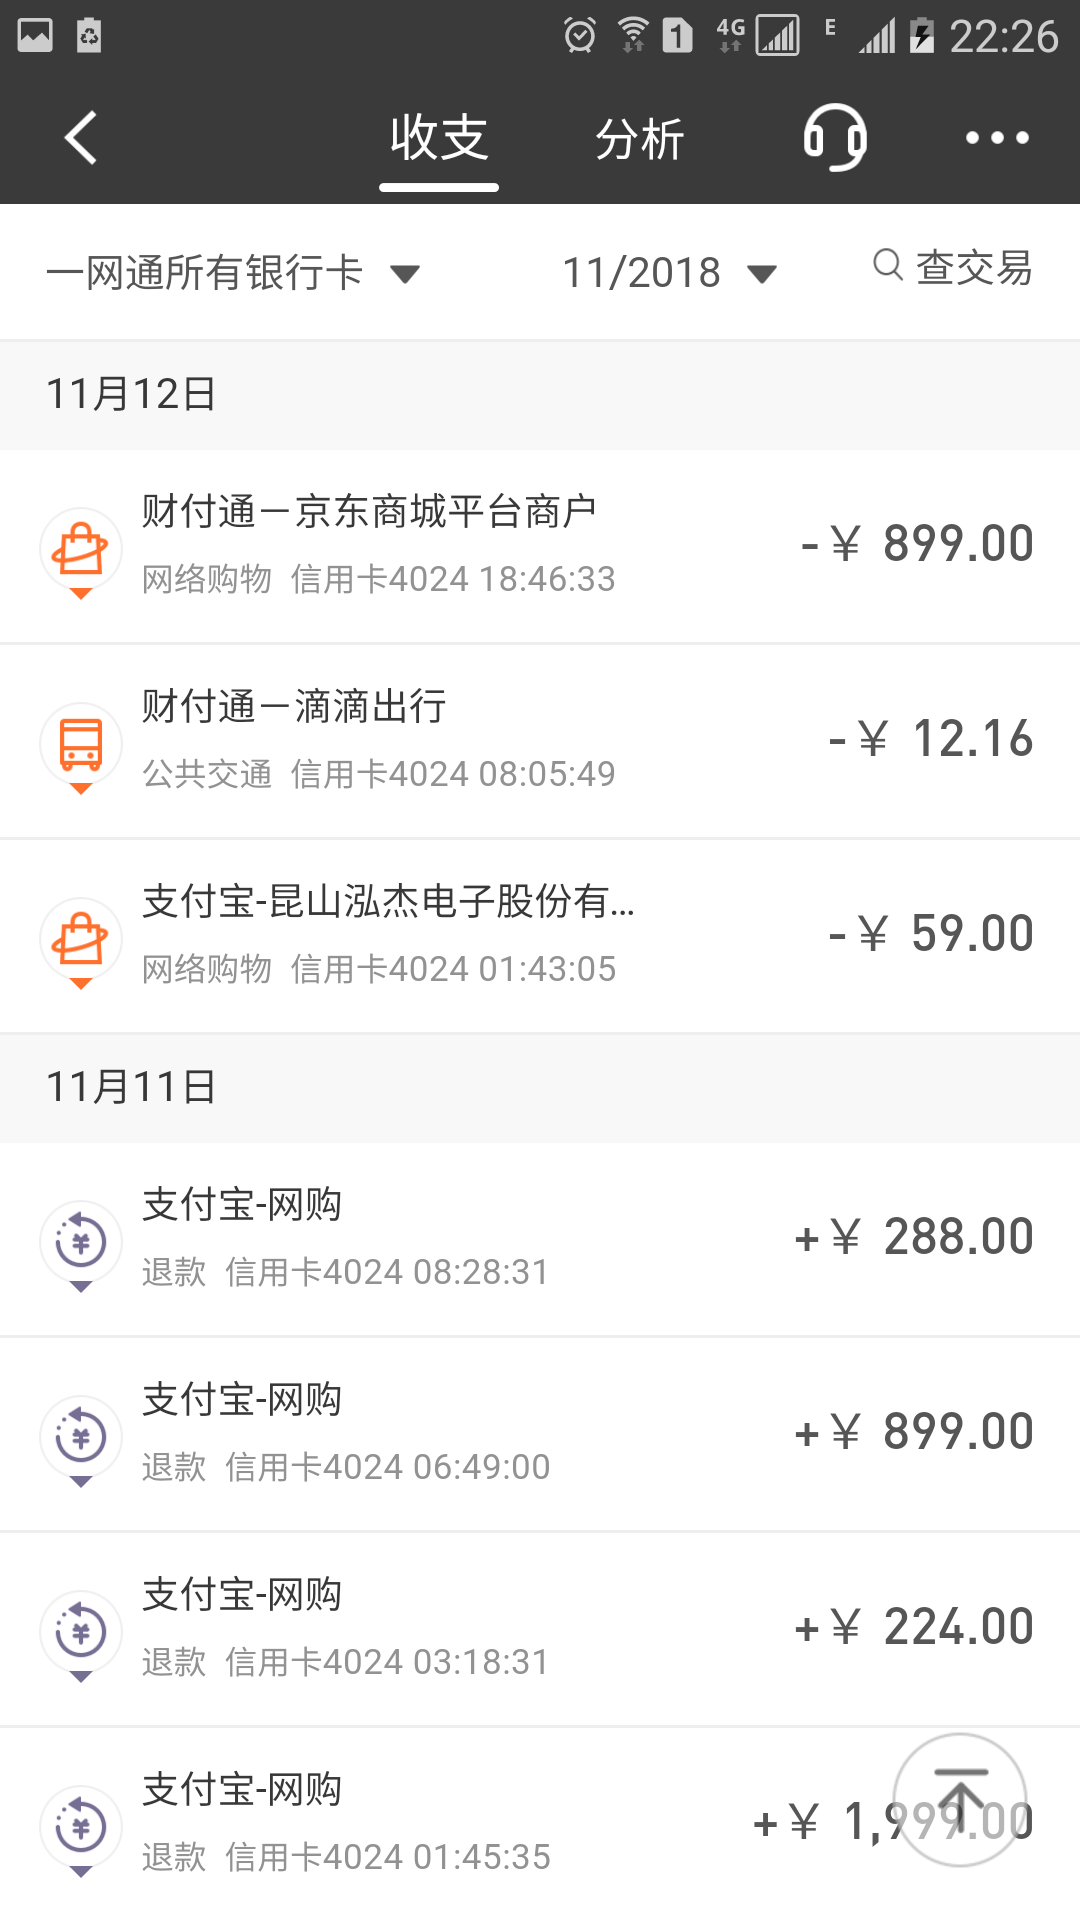This screenshot has height=1920, width=1080.
Task: Open the 59.00 支付宝-昆山泓杰电子 transaction
Action: click(x=540, y=936)
